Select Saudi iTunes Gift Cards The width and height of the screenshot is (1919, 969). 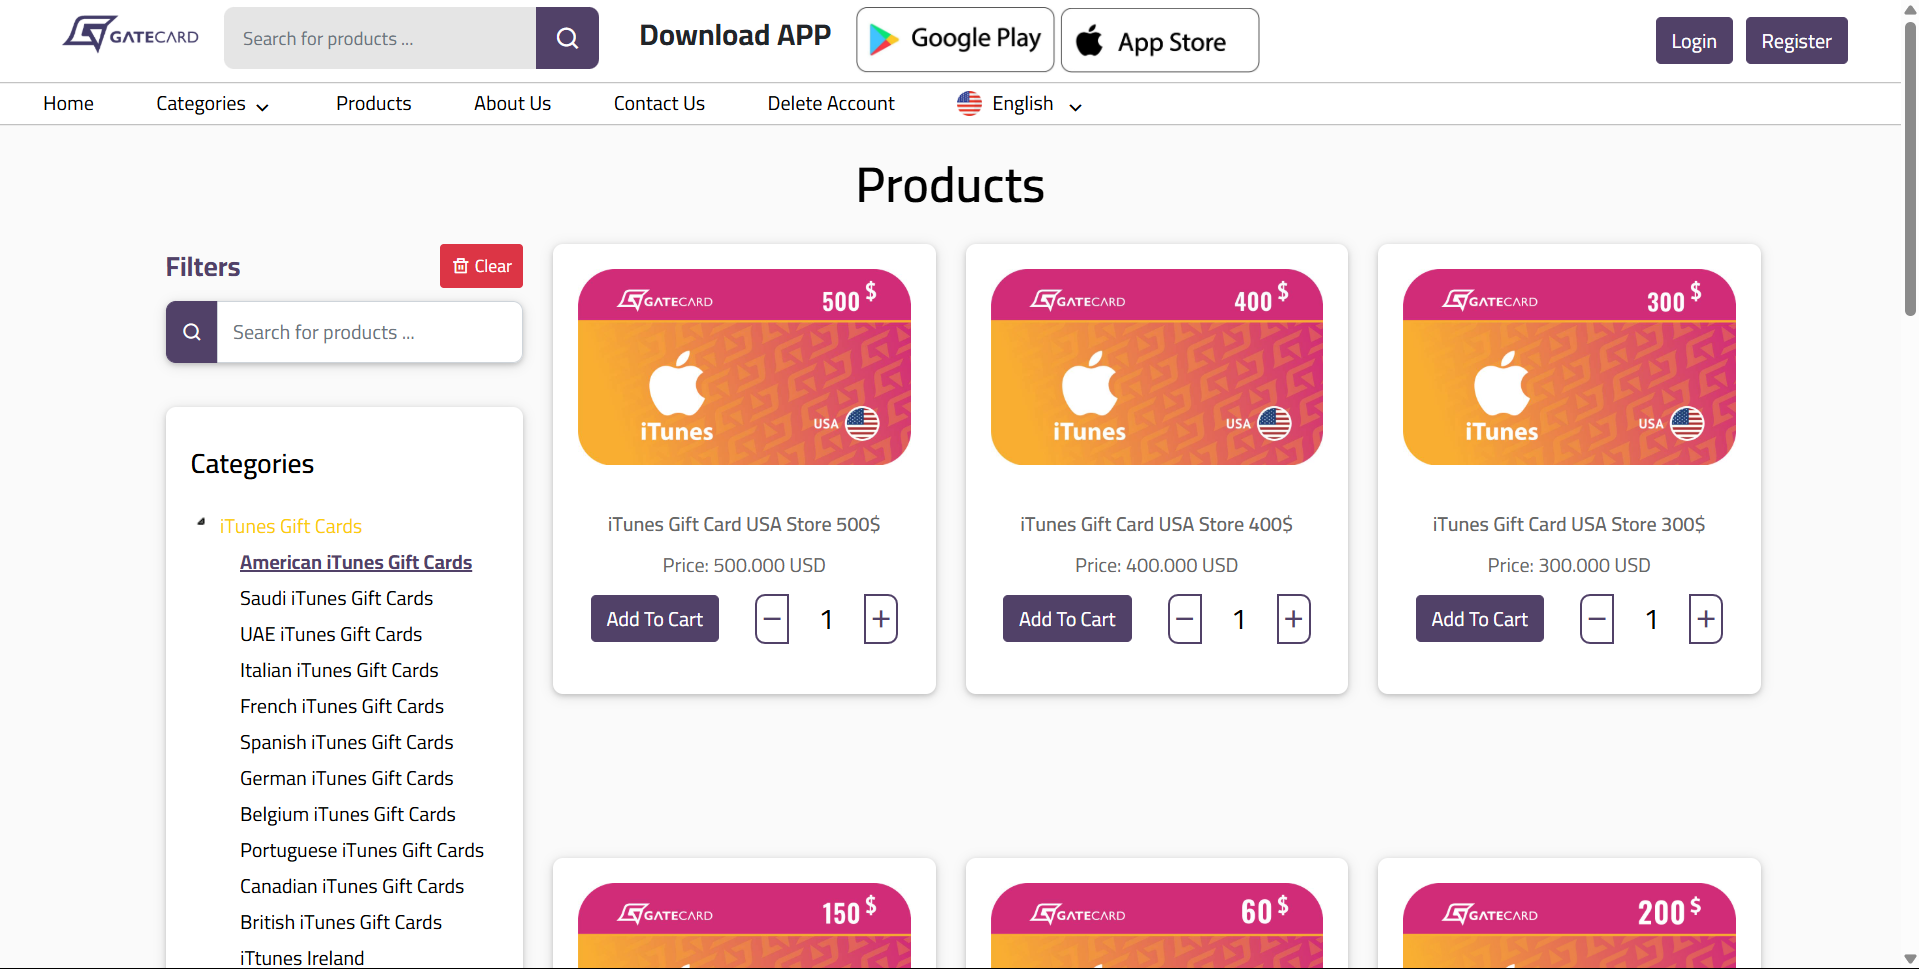point(336,598)
